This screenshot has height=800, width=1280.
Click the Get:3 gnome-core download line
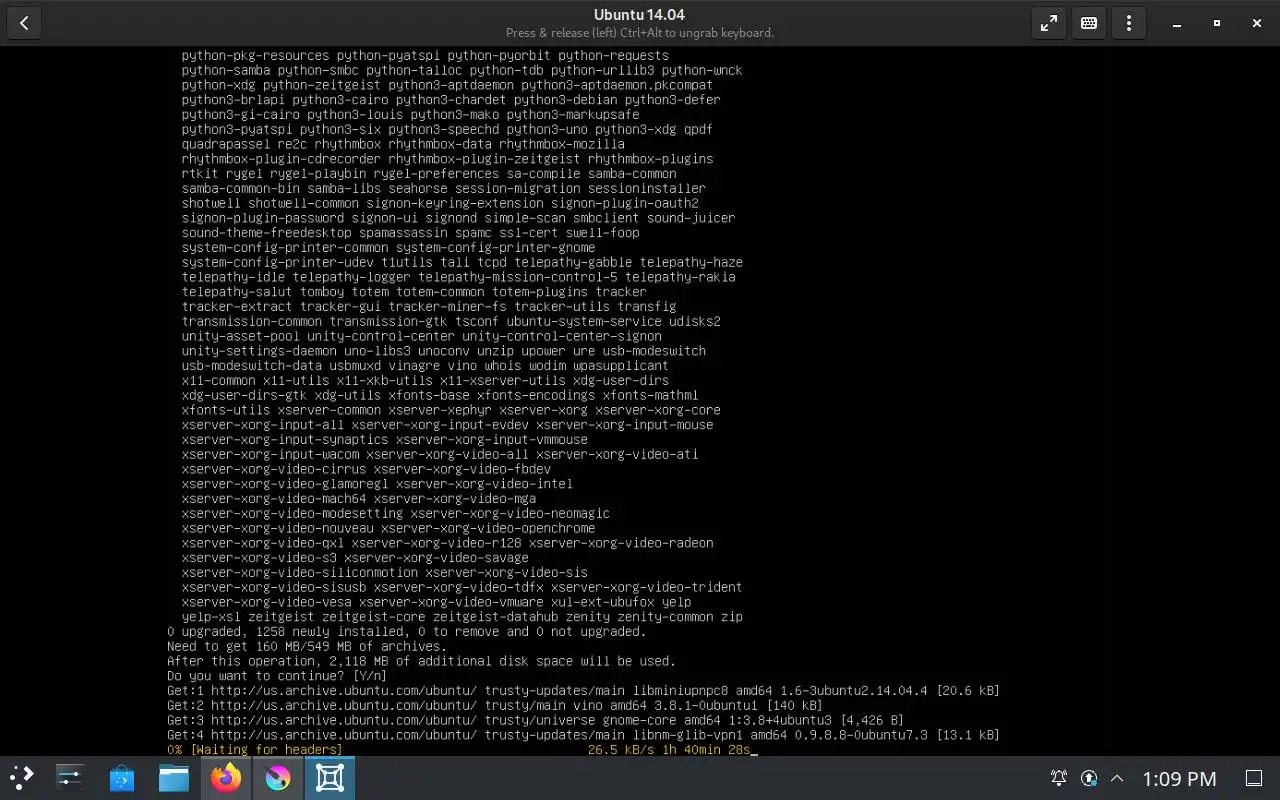tap(535, 720)
